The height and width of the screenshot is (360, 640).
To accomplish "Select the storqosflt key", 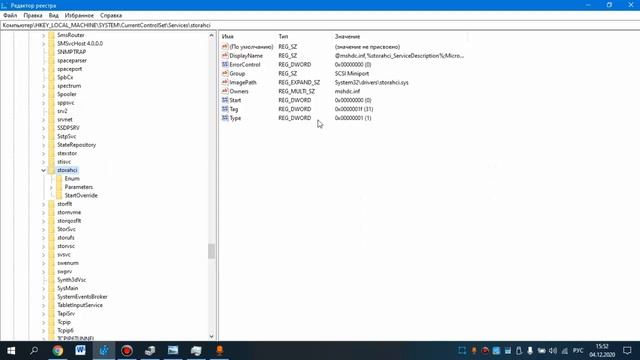I will pos(69,221).
